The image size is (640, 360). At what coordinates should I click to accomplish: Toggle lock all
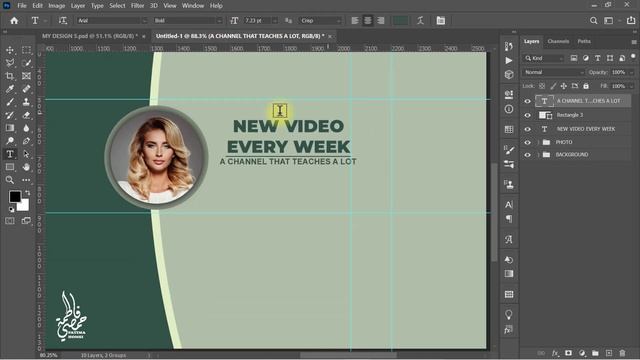tap(586, 86)
